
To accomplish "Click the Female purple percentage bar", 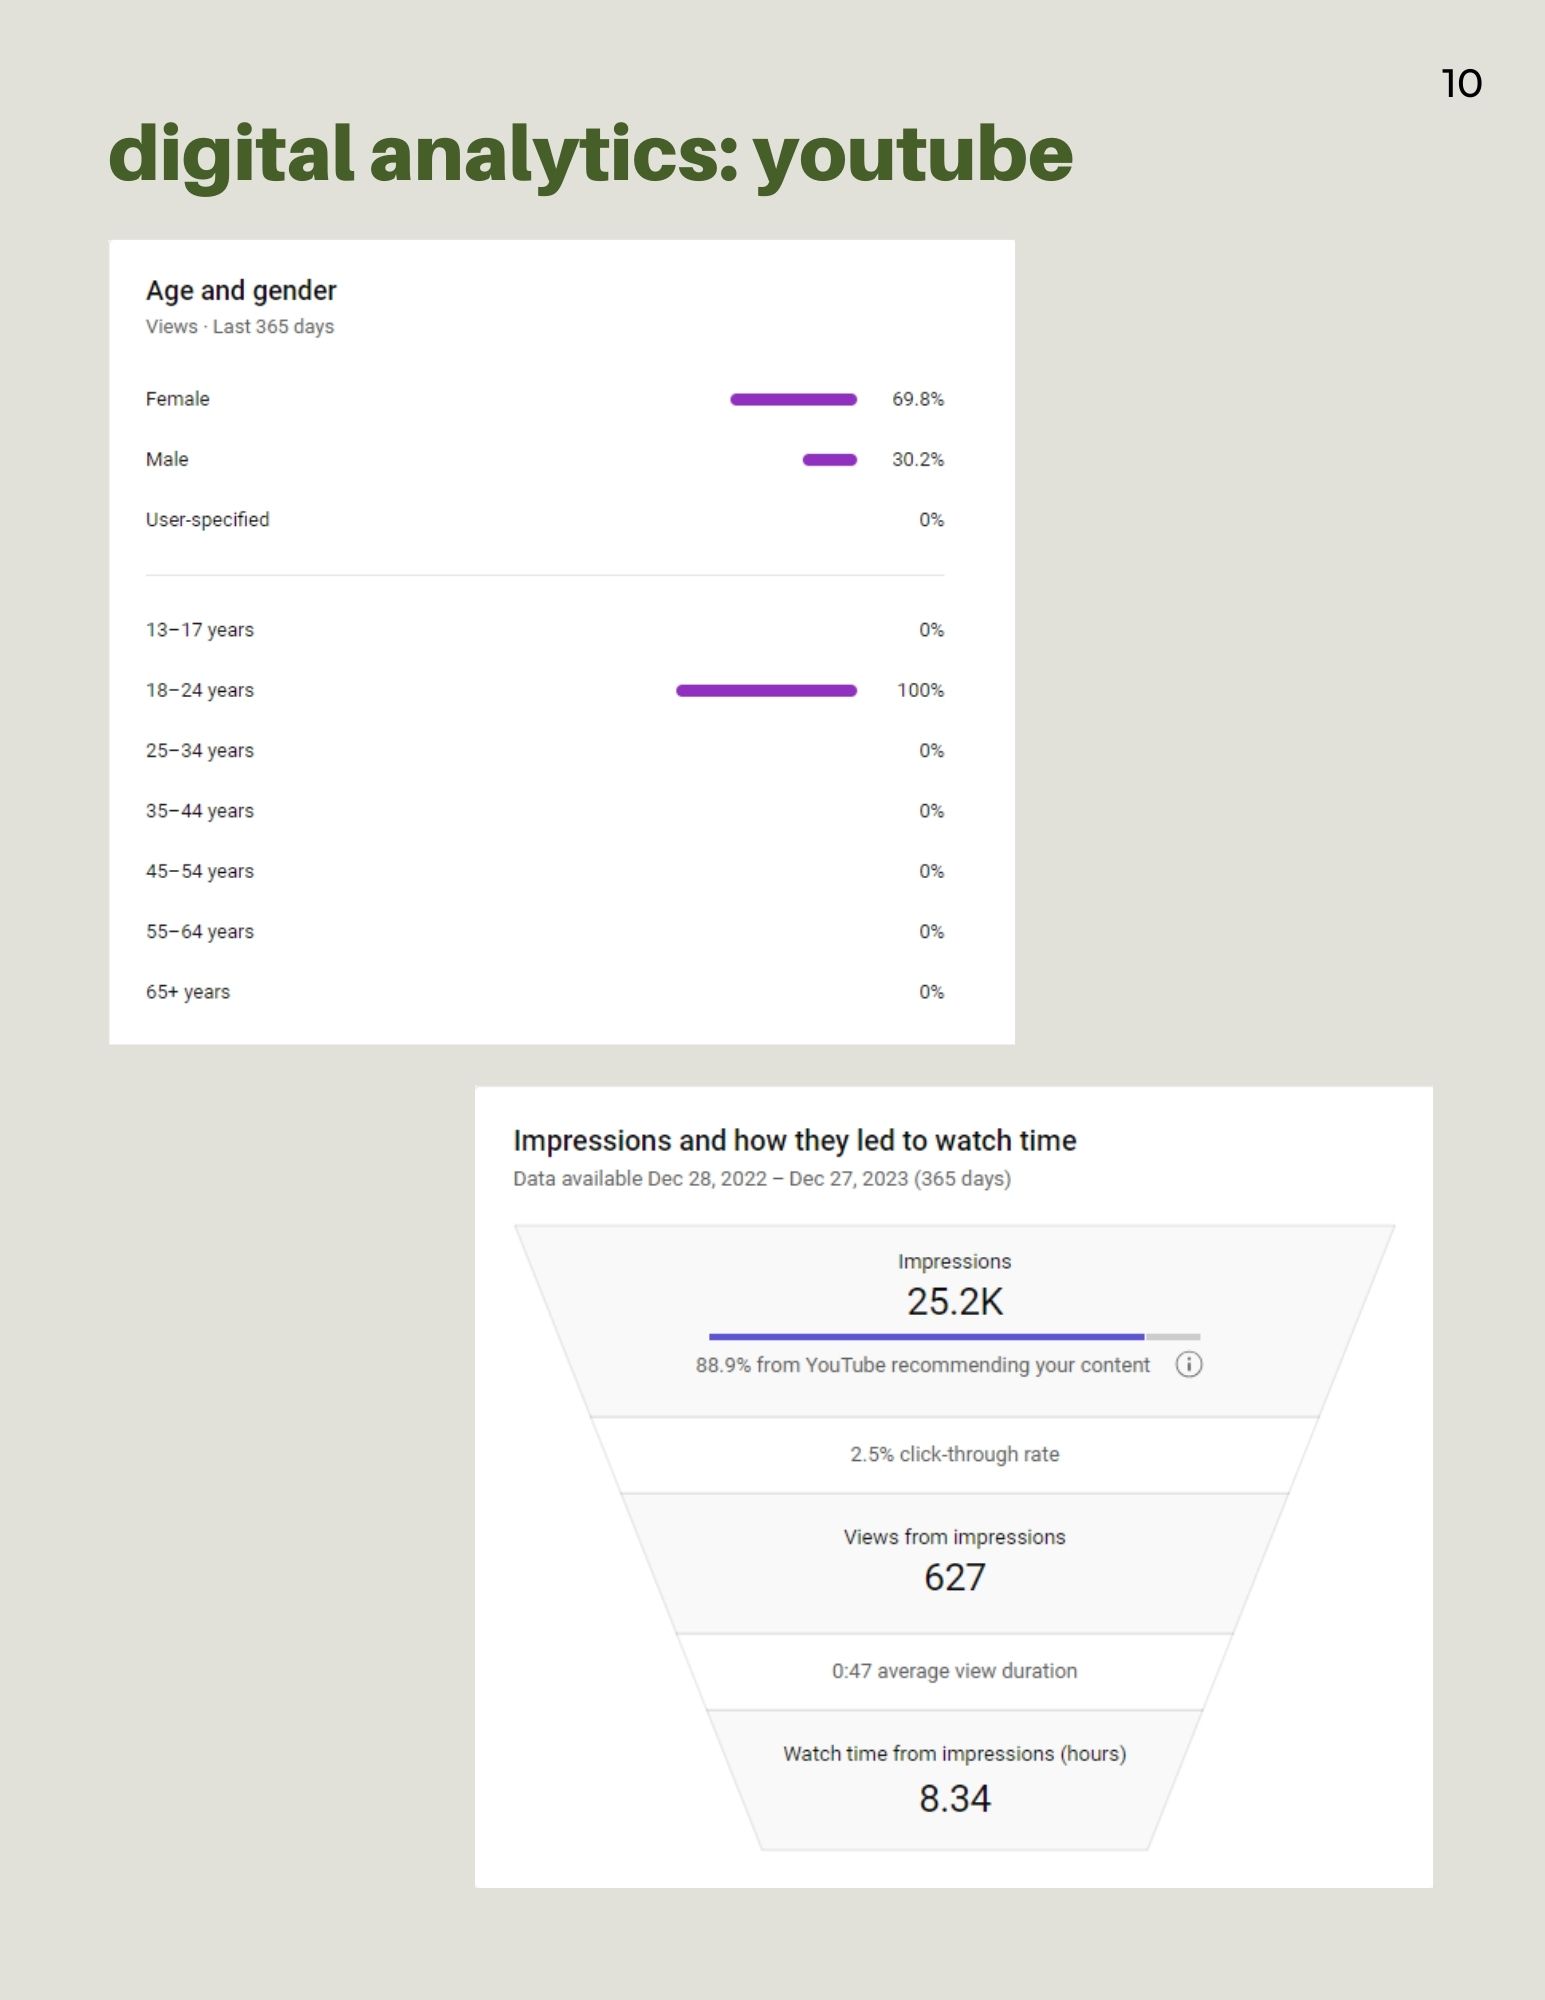I will click(x=793, y=399).
